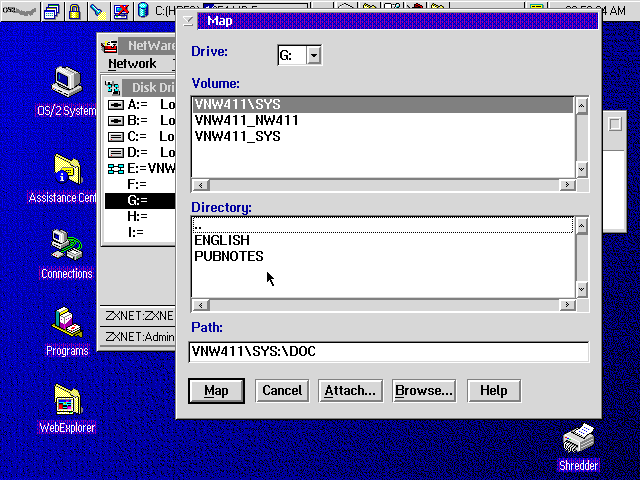
Task: Click the Directory list scroll right arrow
Action: [x=567, y=305]
